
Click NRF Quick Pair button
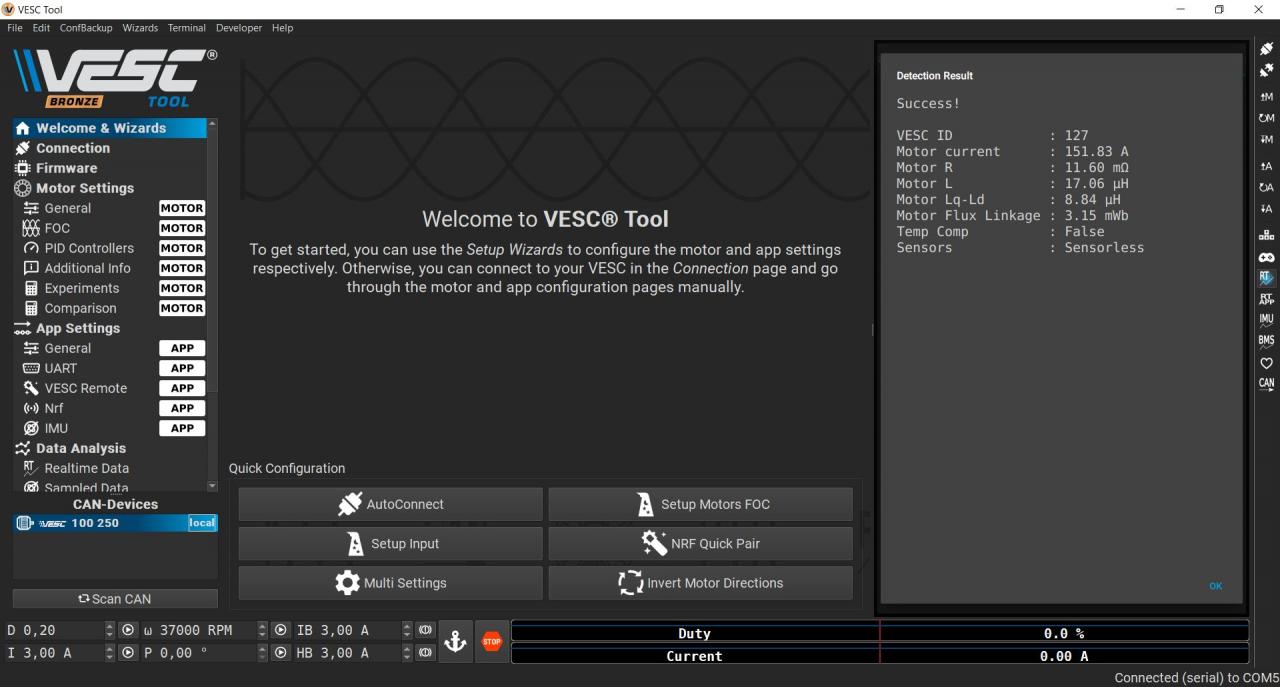(701, 544)
